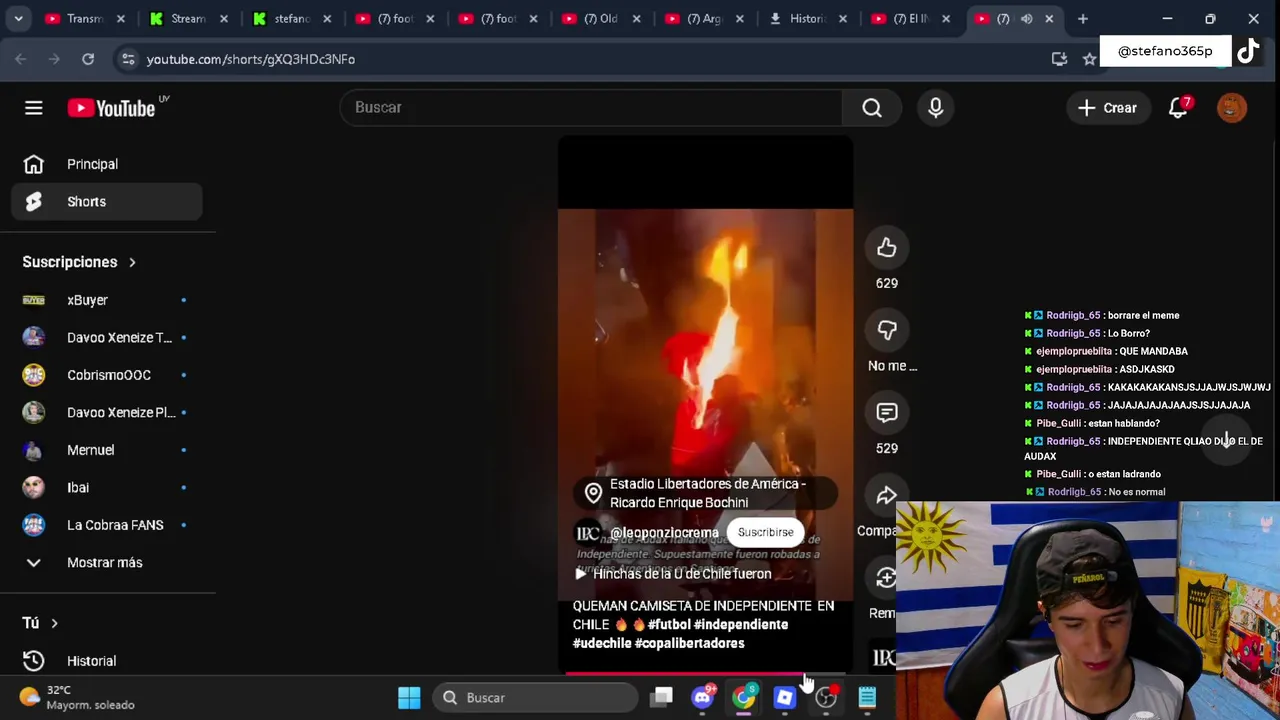
Task: Expand the Suscripciones section chevron
Action: pos(132,262)
